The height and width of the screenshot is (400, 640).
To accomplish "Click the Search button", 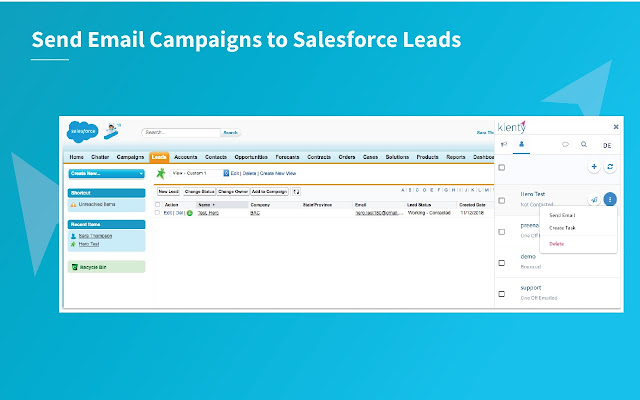I will 231,133.
